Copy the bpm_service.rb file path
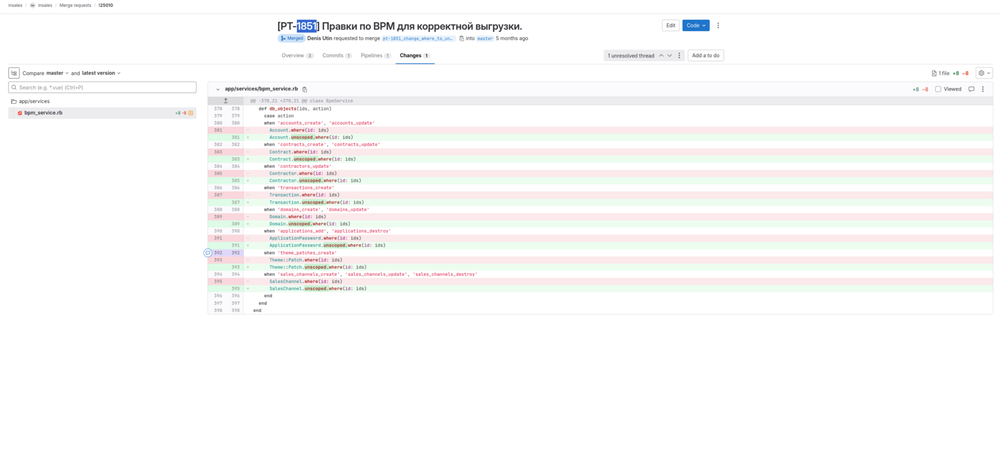Image resolution: width=1000 pixels, height=454 pixels. [x=305, y=89]
